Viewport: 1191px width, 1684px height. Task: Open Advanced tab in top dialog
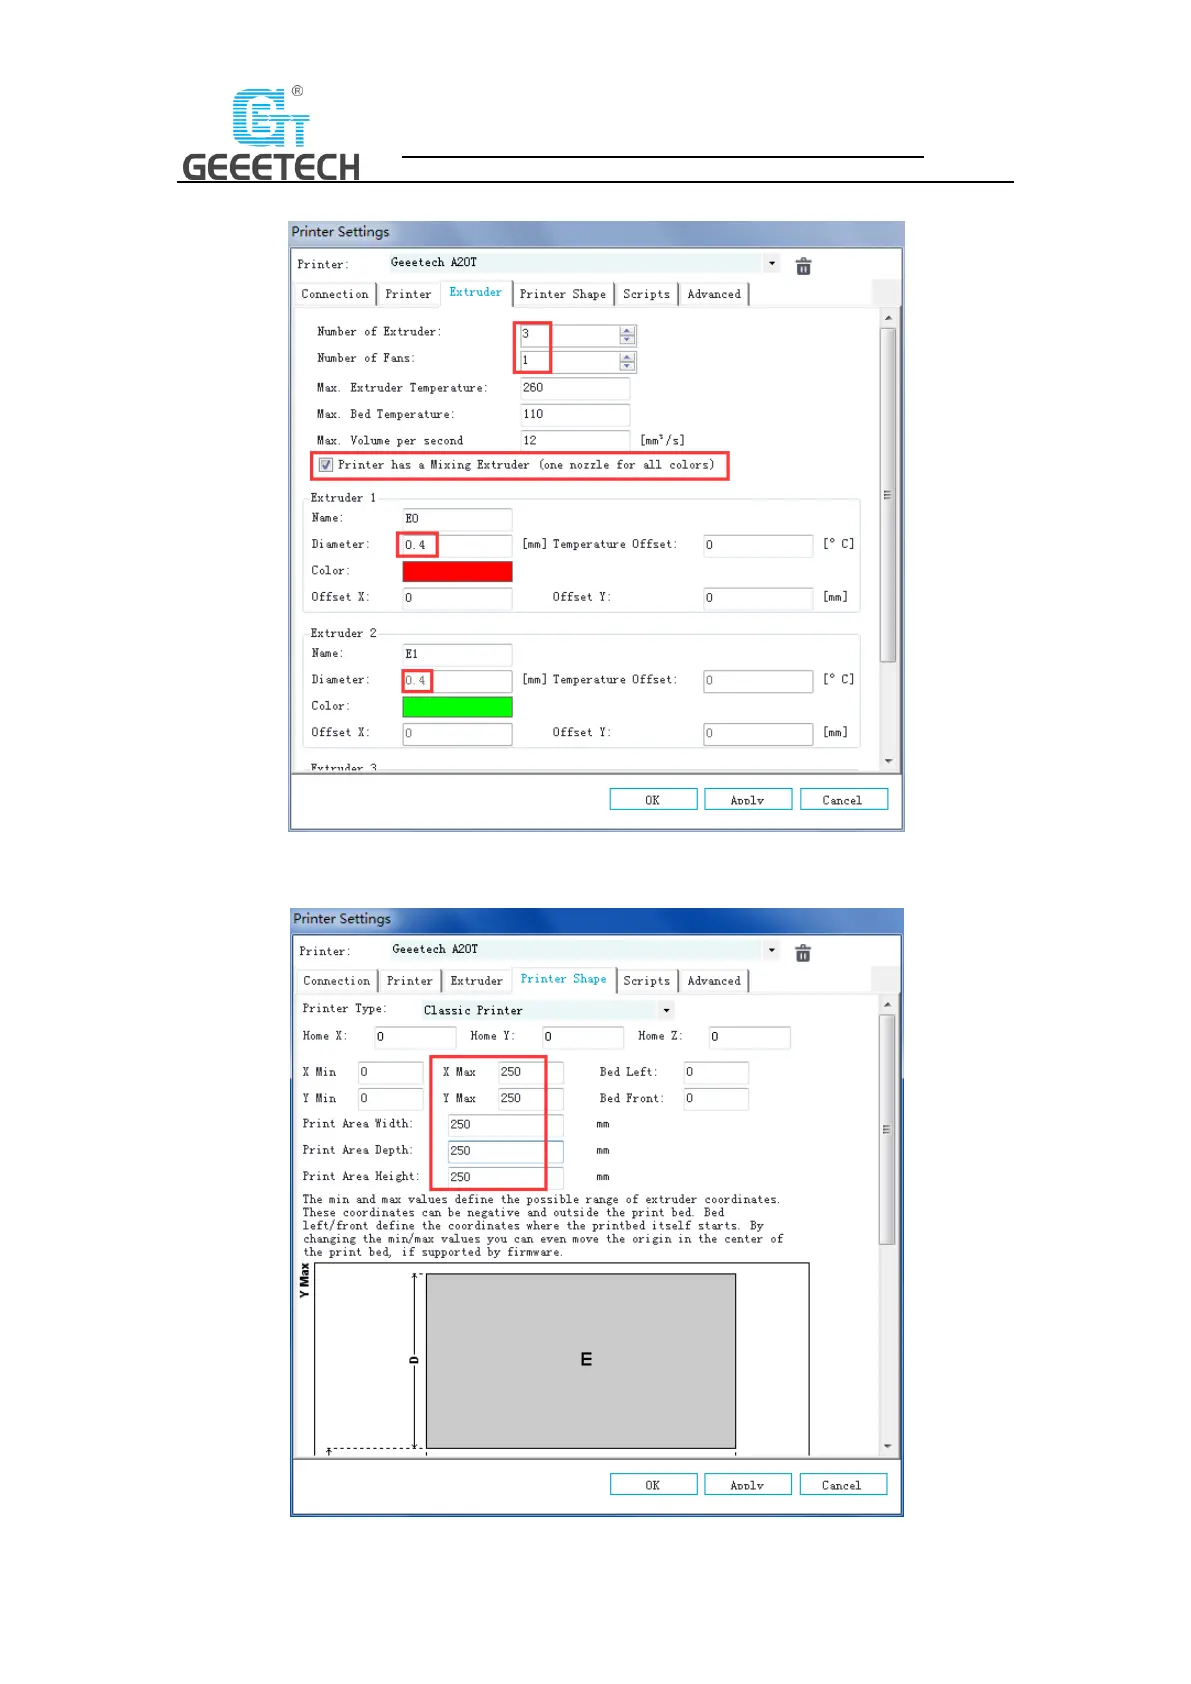click(714, 294)
